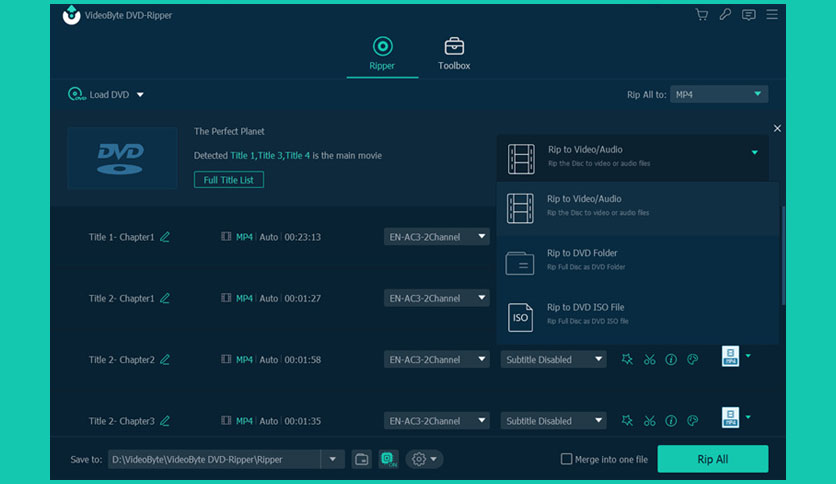Click the Title 1 link
This screenshot has height=484, width=836.
click(242, 155)
